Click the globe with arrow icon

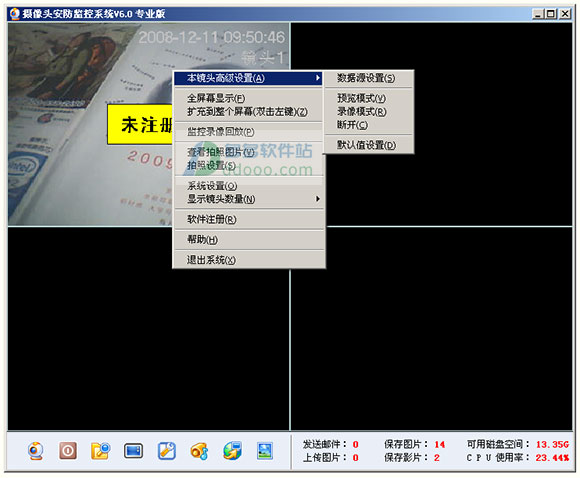coord(232,451)
